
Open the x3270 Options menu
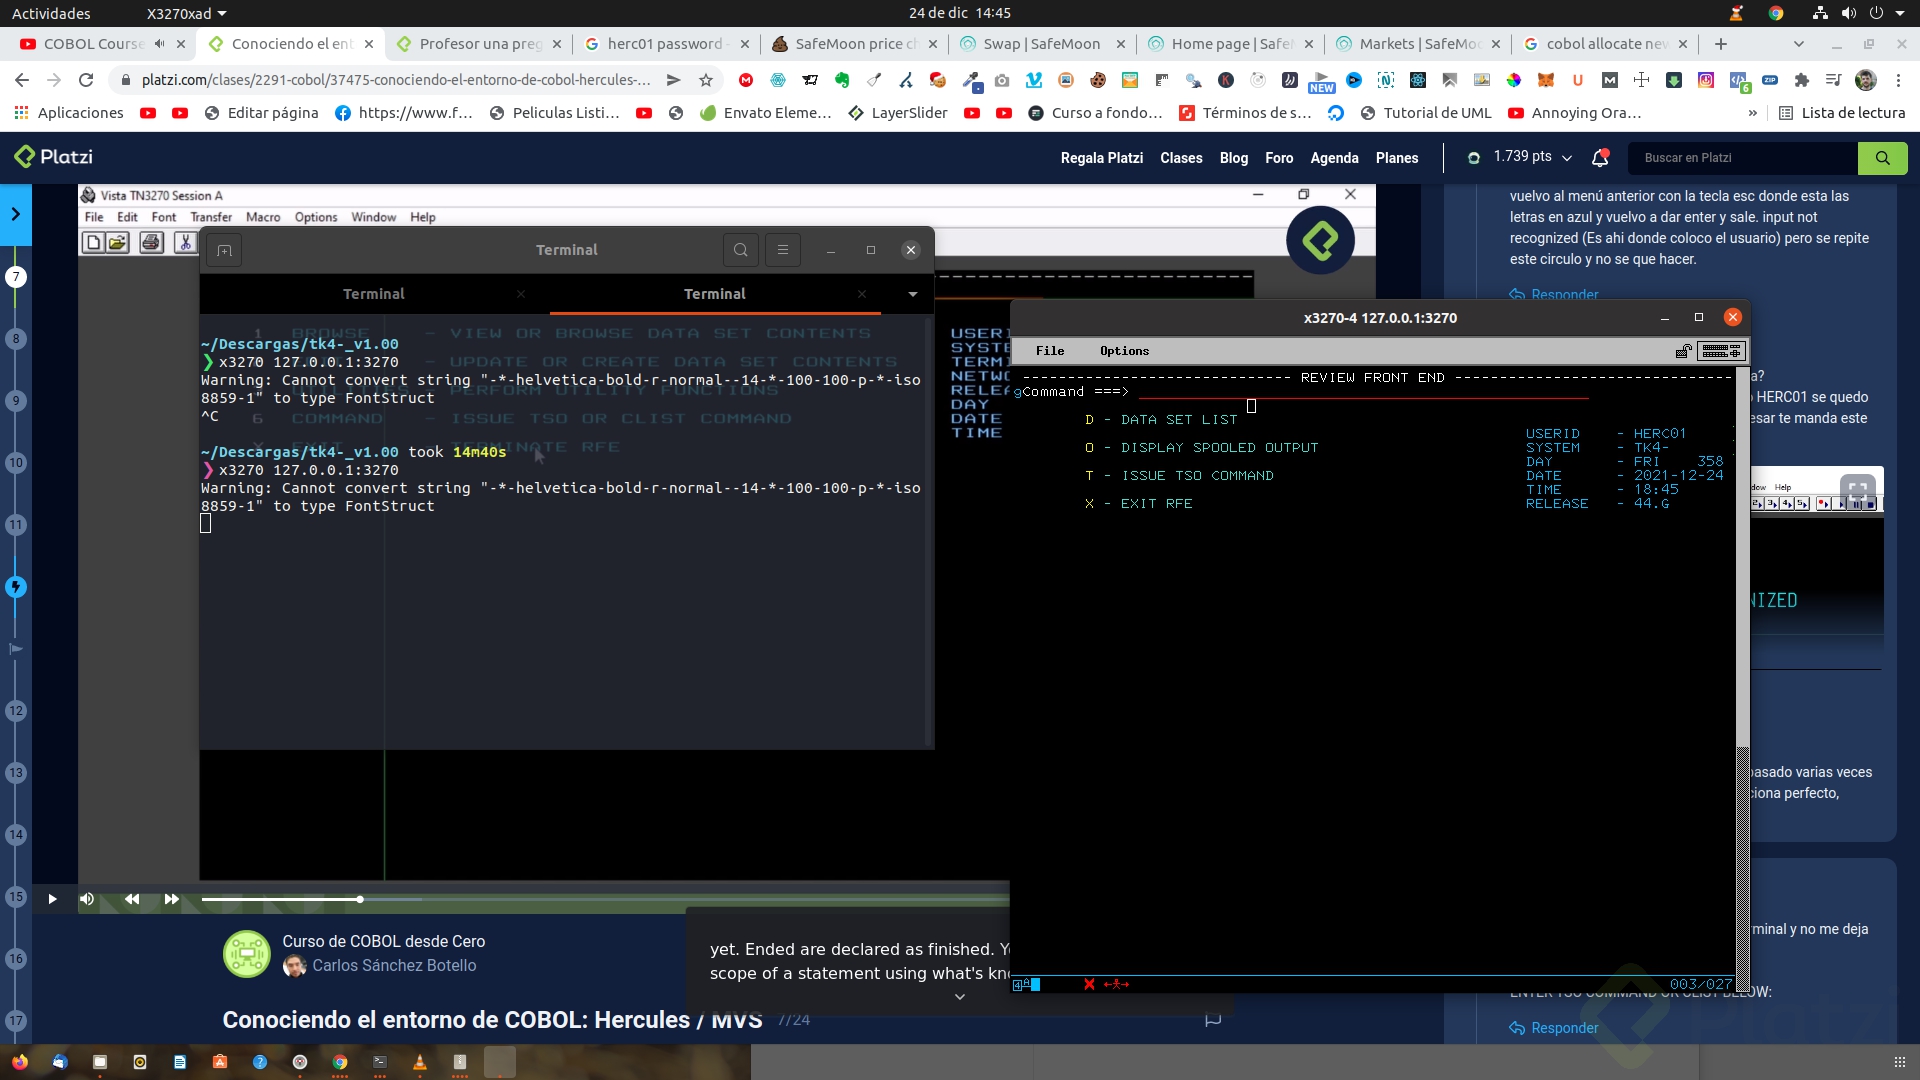1124,351
